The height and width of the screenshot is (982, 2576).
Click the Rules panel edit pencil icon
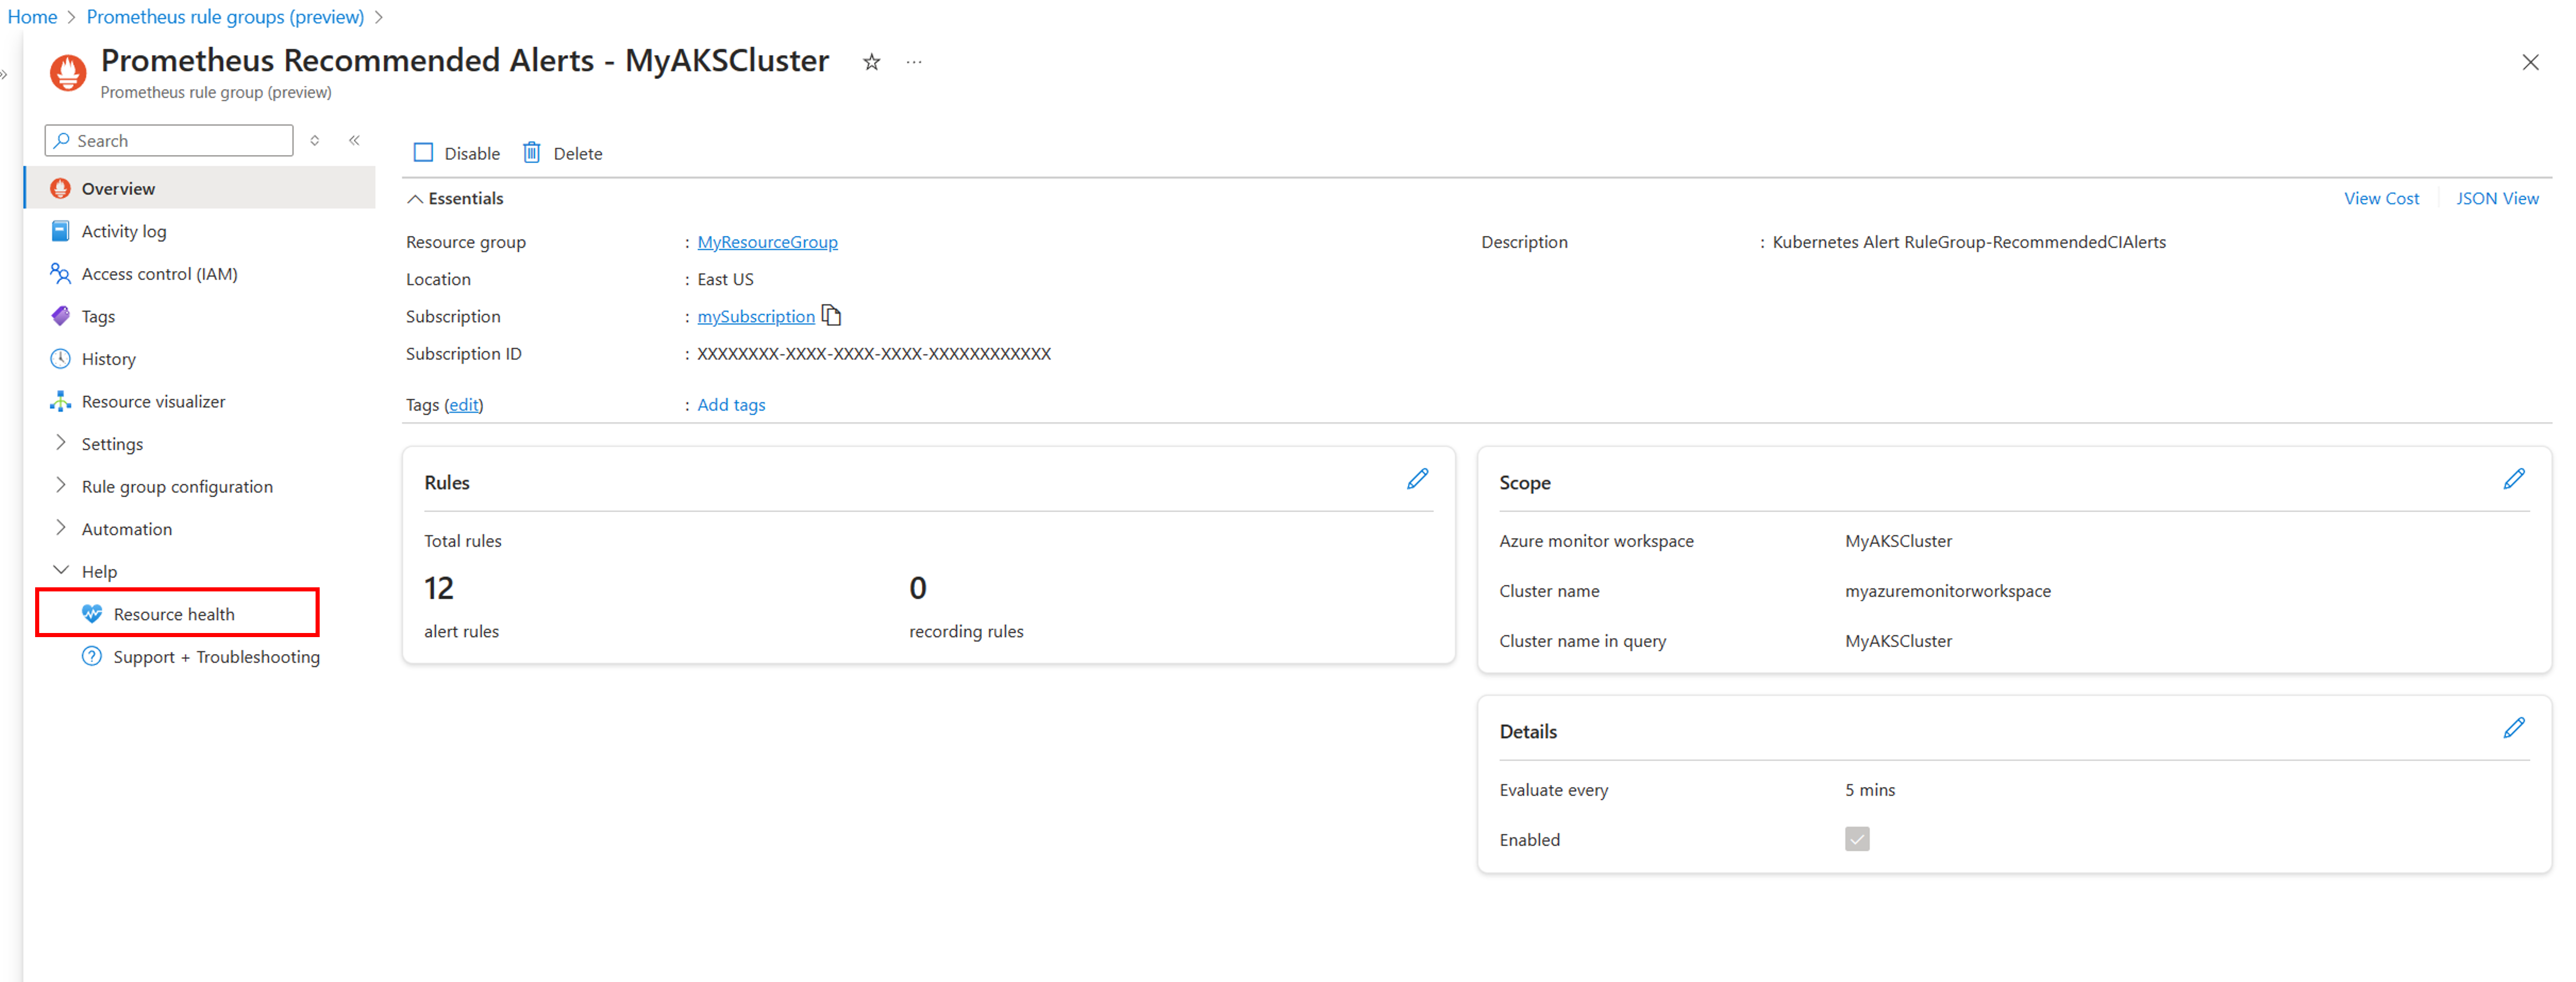click(1418, 478)
